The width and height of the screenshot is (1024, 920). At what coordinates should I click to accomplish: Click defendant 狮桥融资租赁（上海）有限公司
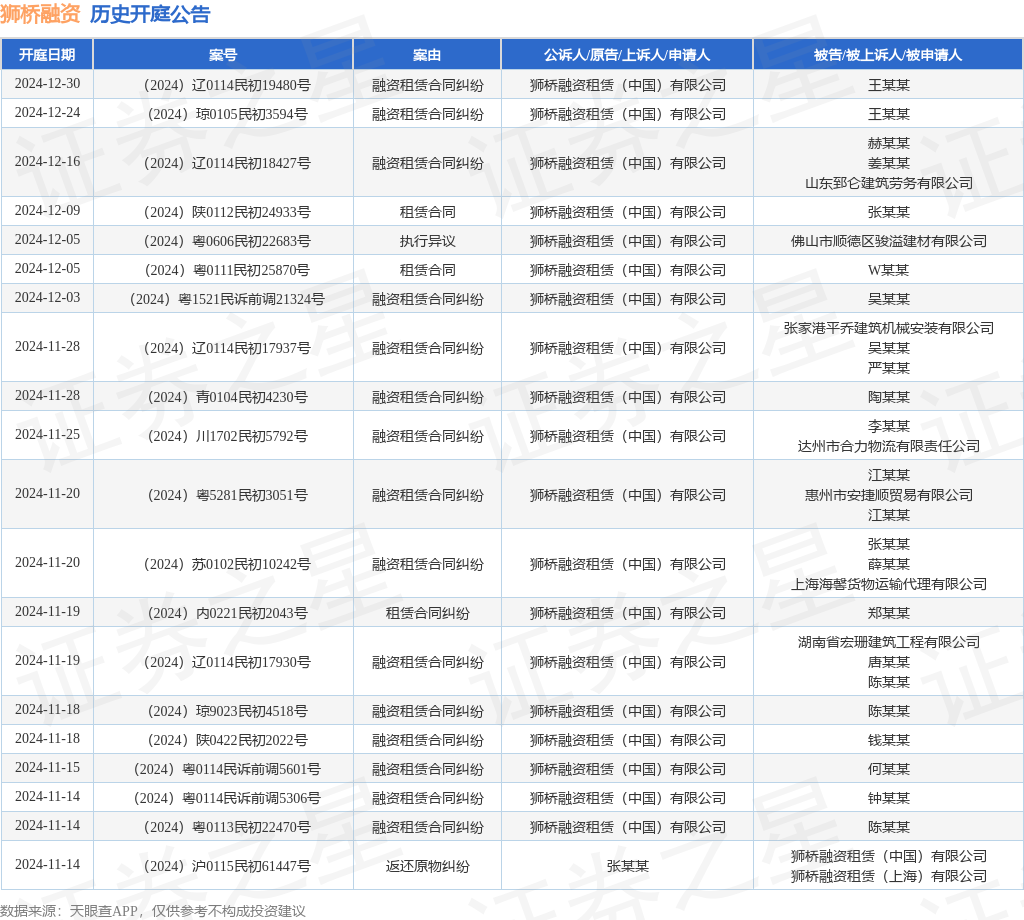(889, 876)
